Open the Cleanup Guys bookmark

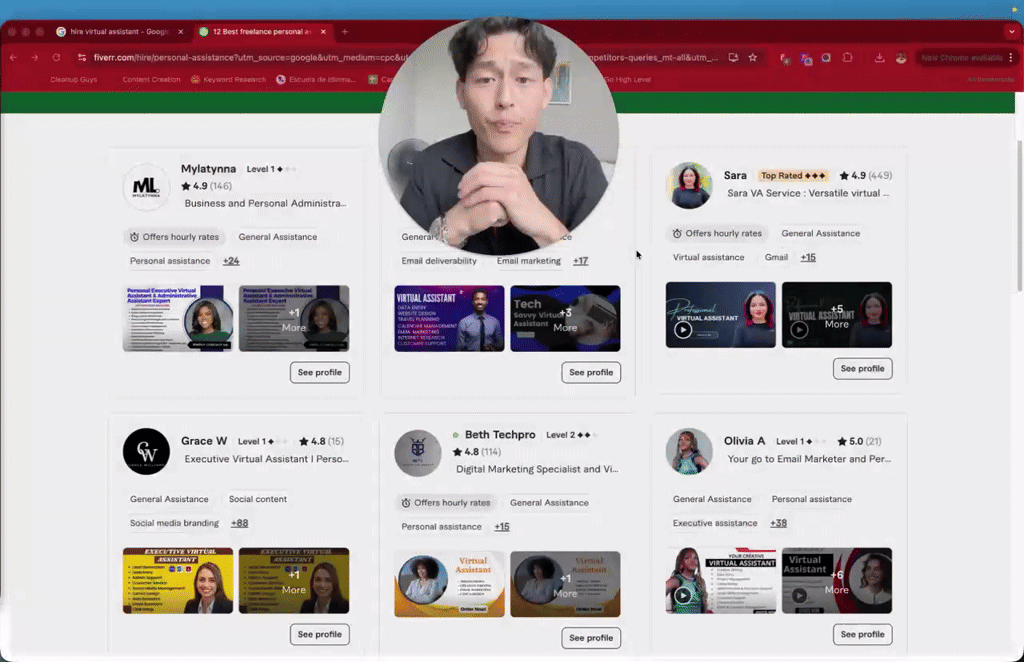pyautogui.click(x=73, y=80)
